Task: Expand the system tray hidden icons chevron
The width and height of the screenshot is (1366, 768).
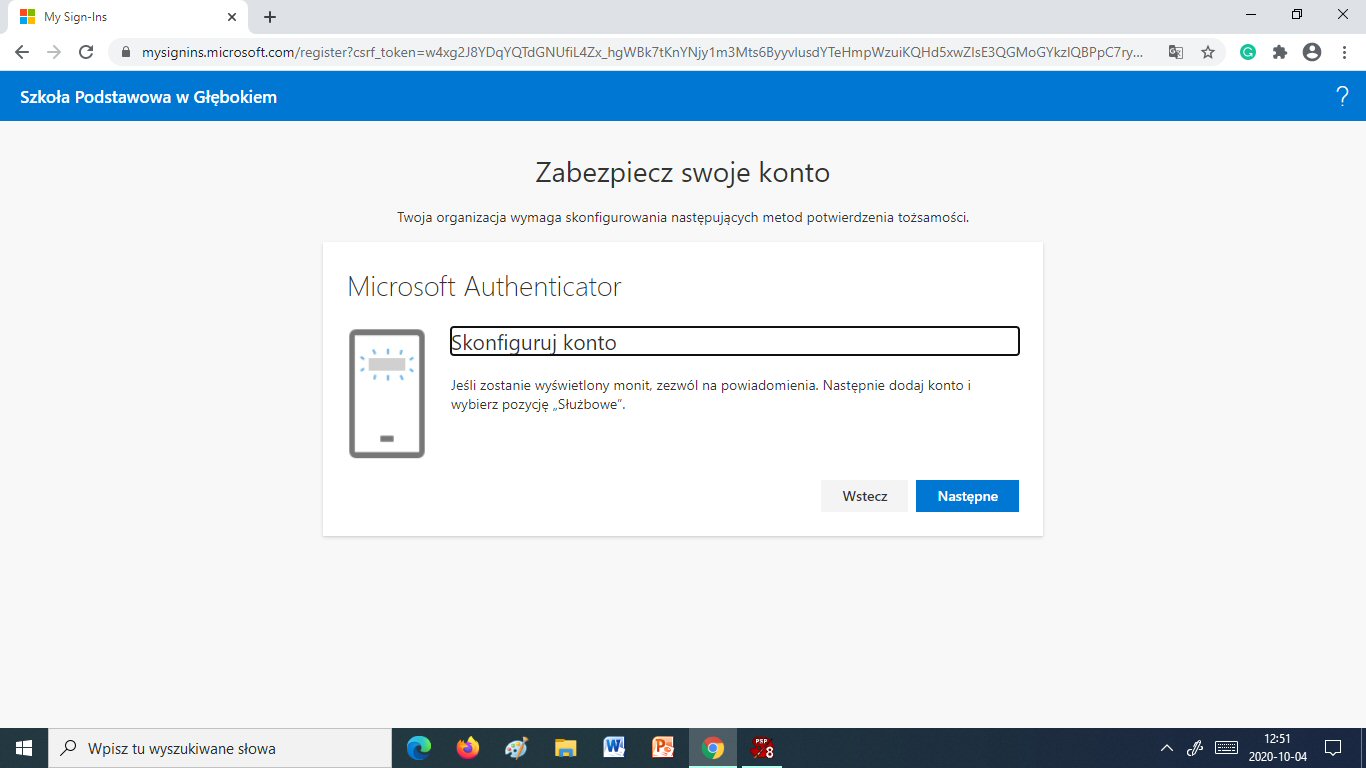Action: pyautogui.click(x=1166, y=748)
